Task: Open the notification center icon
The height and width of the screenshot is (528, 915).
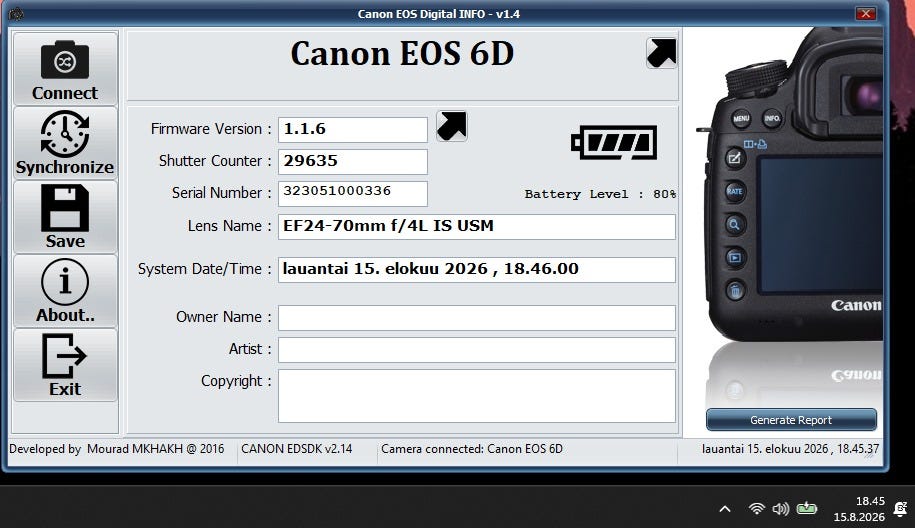Action: pyautogui.click(x=900, y=509)
